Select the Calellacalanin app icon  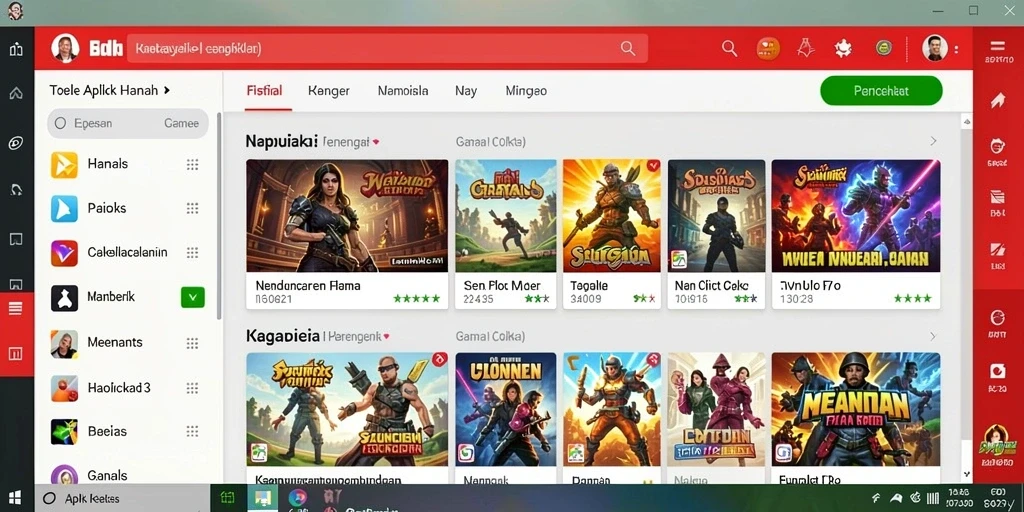64,253
